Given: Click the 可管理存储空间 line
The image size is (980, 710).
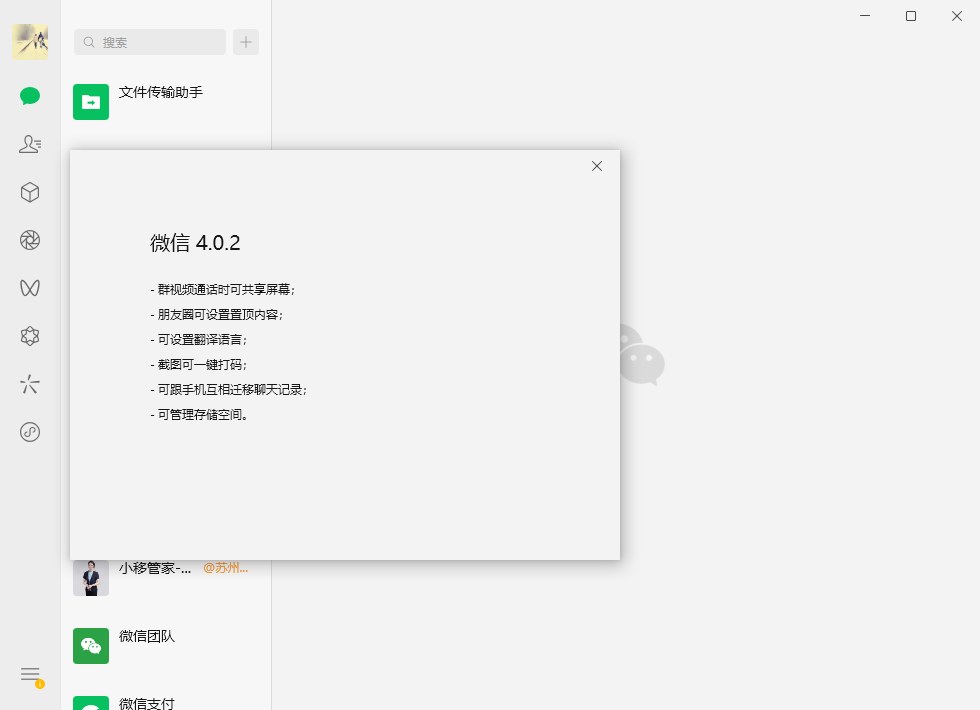Looking at the screenshot, I should click(x=199, y=414).
